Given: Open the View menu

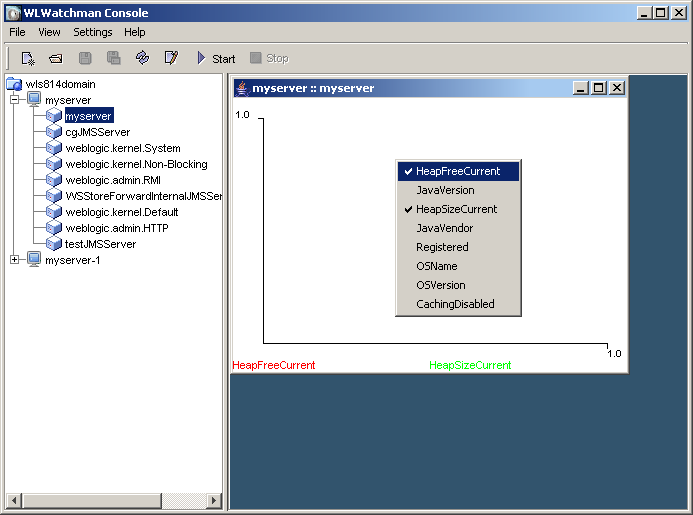Looking at the screenshot, I should (49, 32).
